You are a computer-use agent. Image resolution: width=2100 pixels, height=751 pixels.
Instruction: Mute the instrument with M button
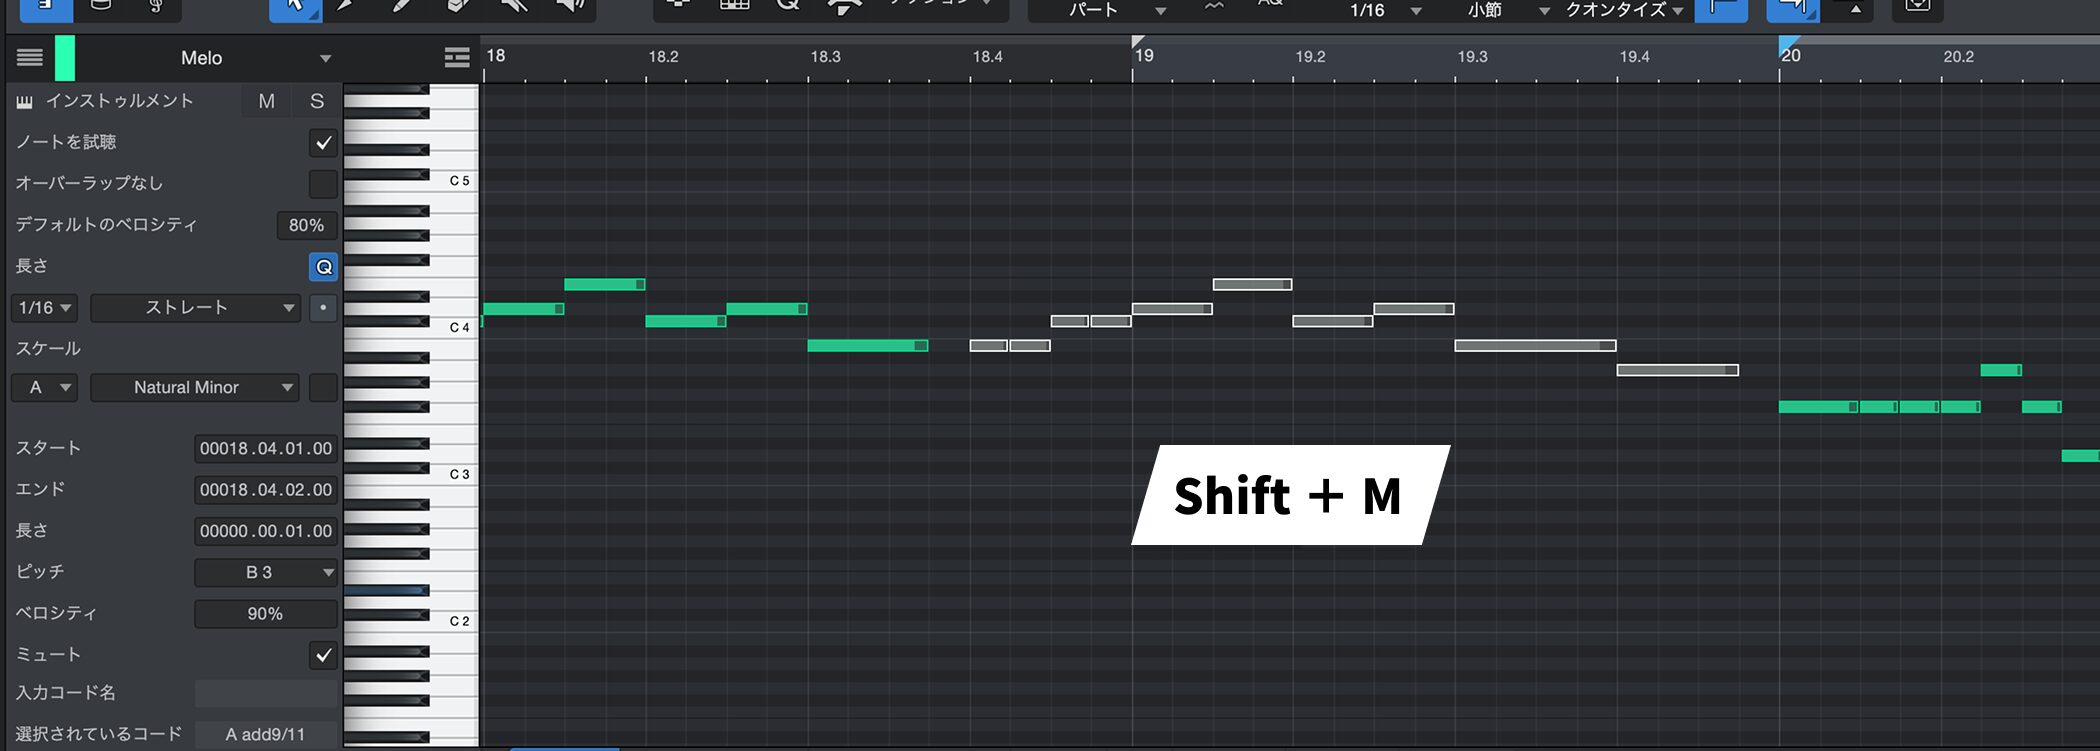266,101
